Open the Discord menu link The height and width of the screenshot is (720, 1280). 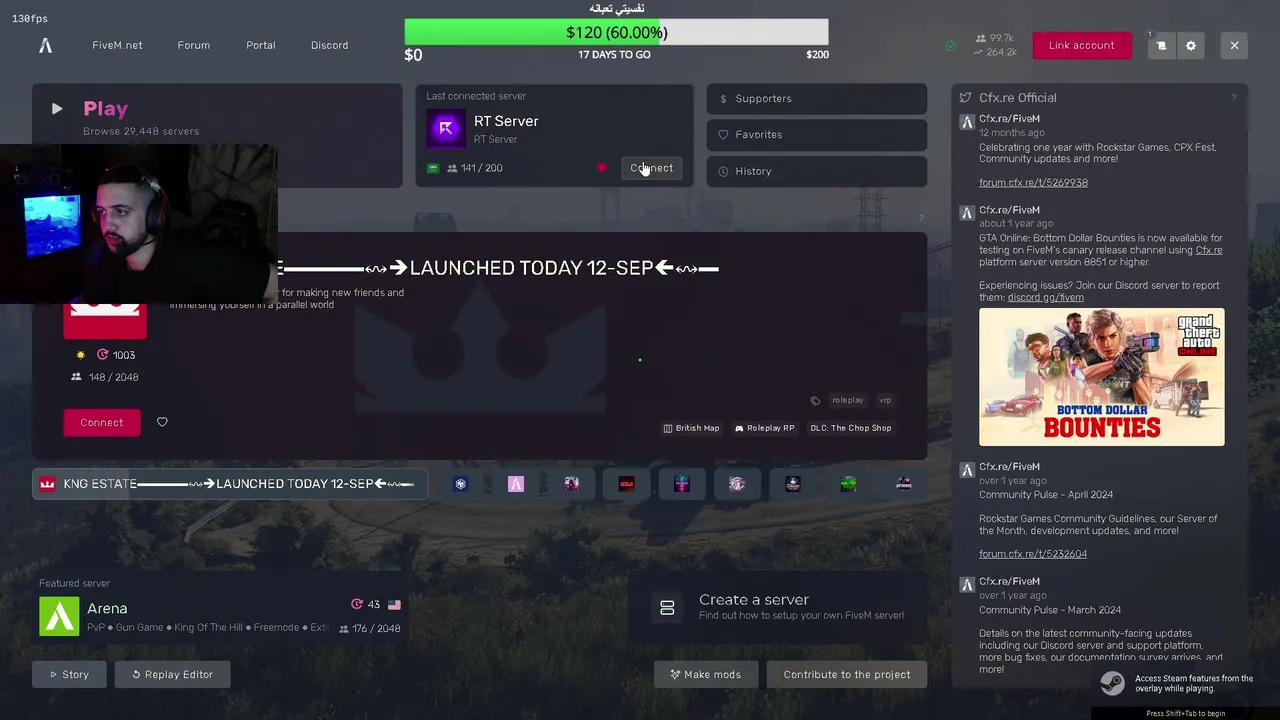point(329,45)
